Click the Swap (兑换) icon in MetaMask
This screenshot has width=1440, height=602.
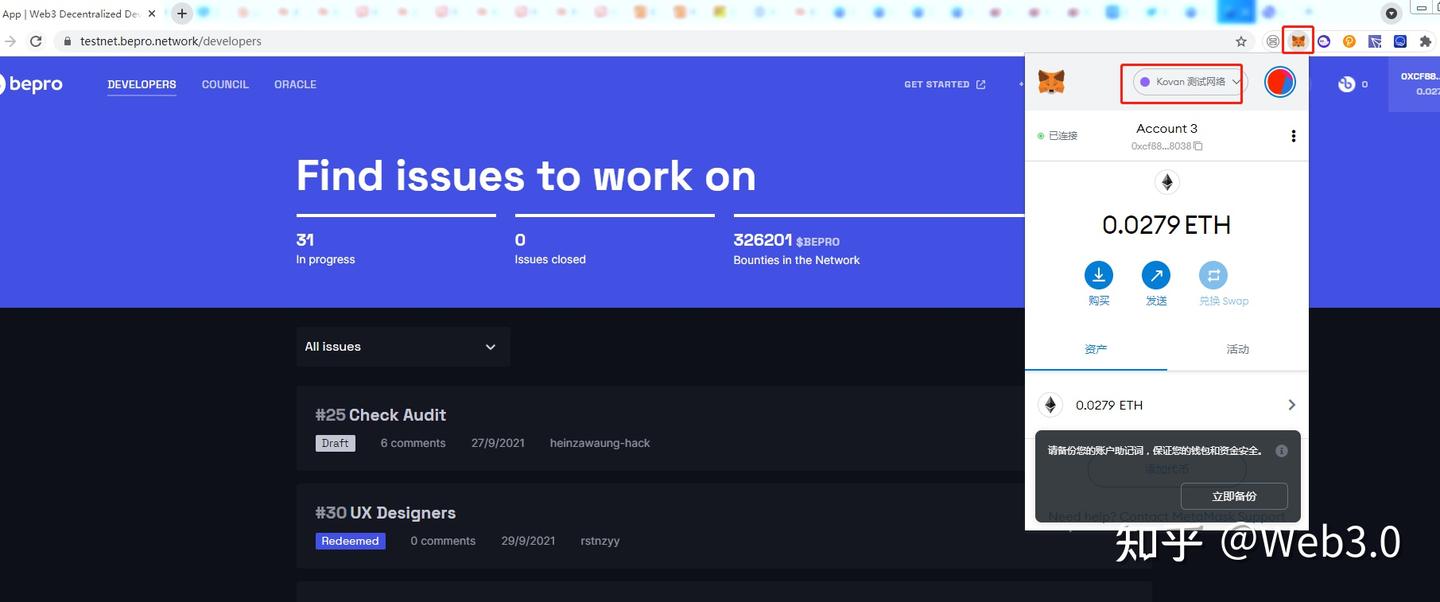click(x=1213, y=274)
